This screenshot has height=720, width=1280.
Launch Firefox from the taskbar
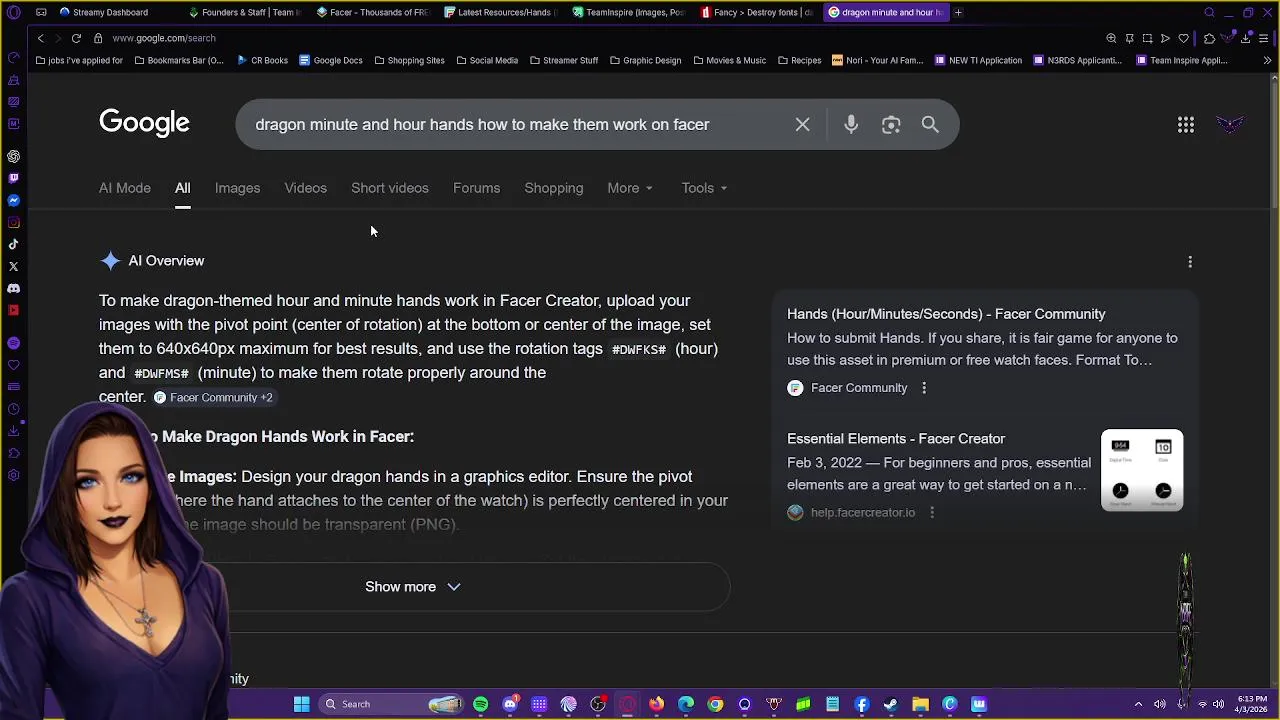[656, 704]
